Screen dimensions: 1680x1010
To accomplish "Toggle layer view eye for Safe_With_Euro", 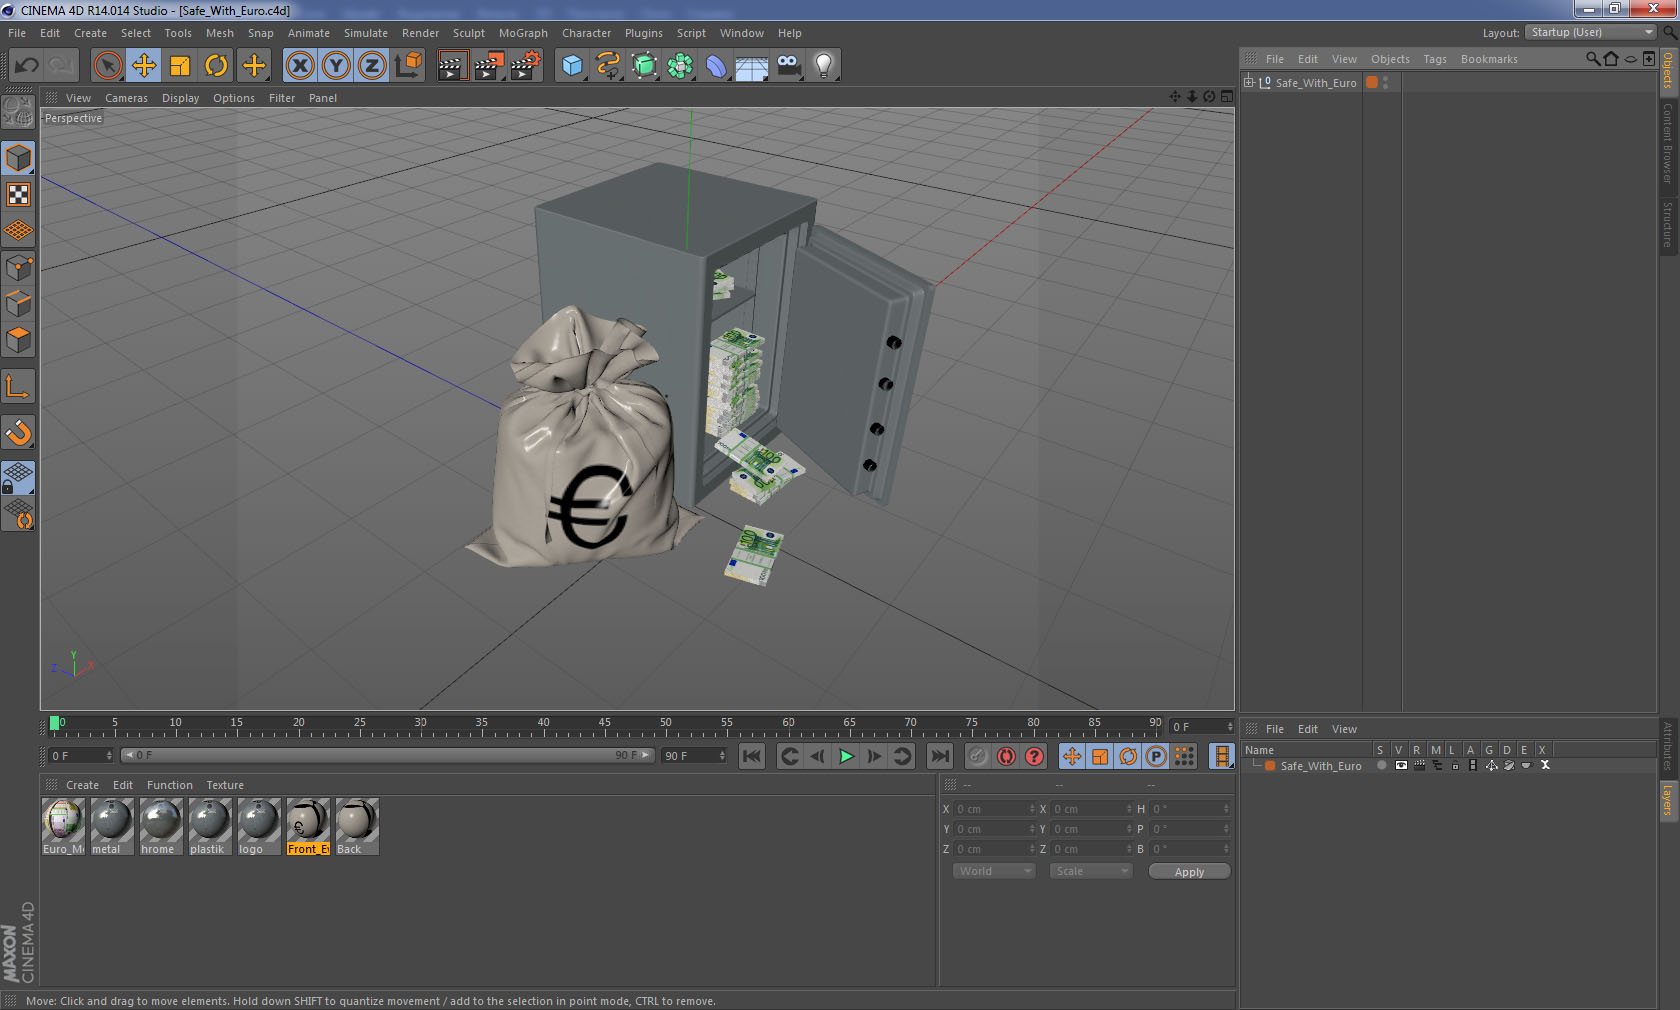I will pyautogui.click(x=1401, y=765).
